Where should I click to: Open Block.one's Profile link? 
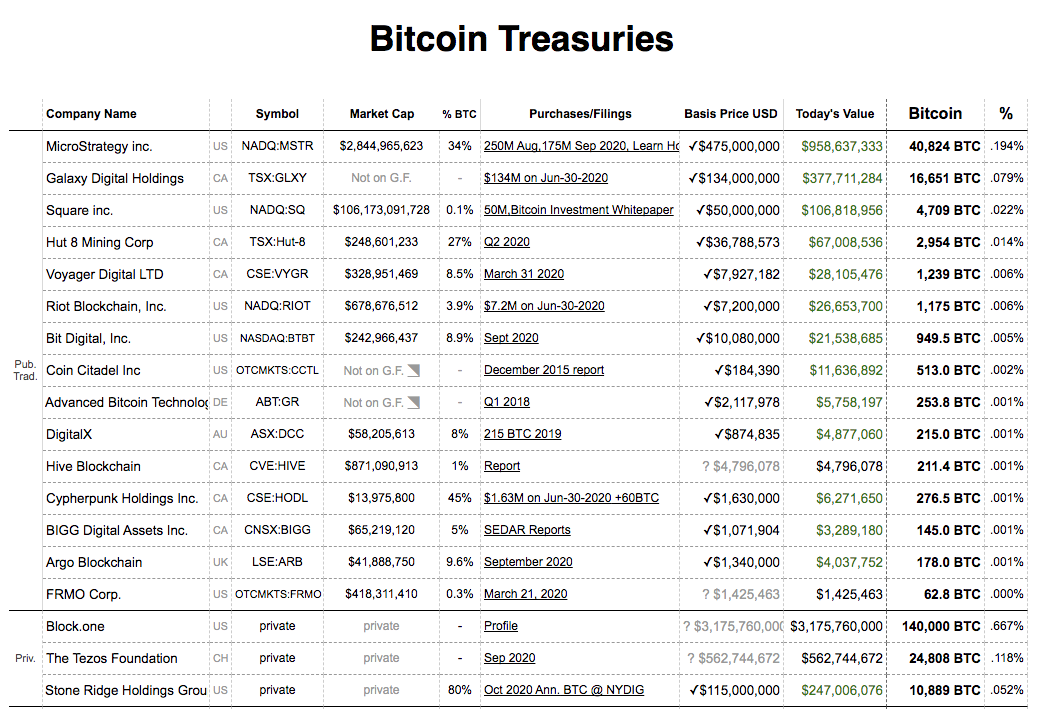click(501, 626)
